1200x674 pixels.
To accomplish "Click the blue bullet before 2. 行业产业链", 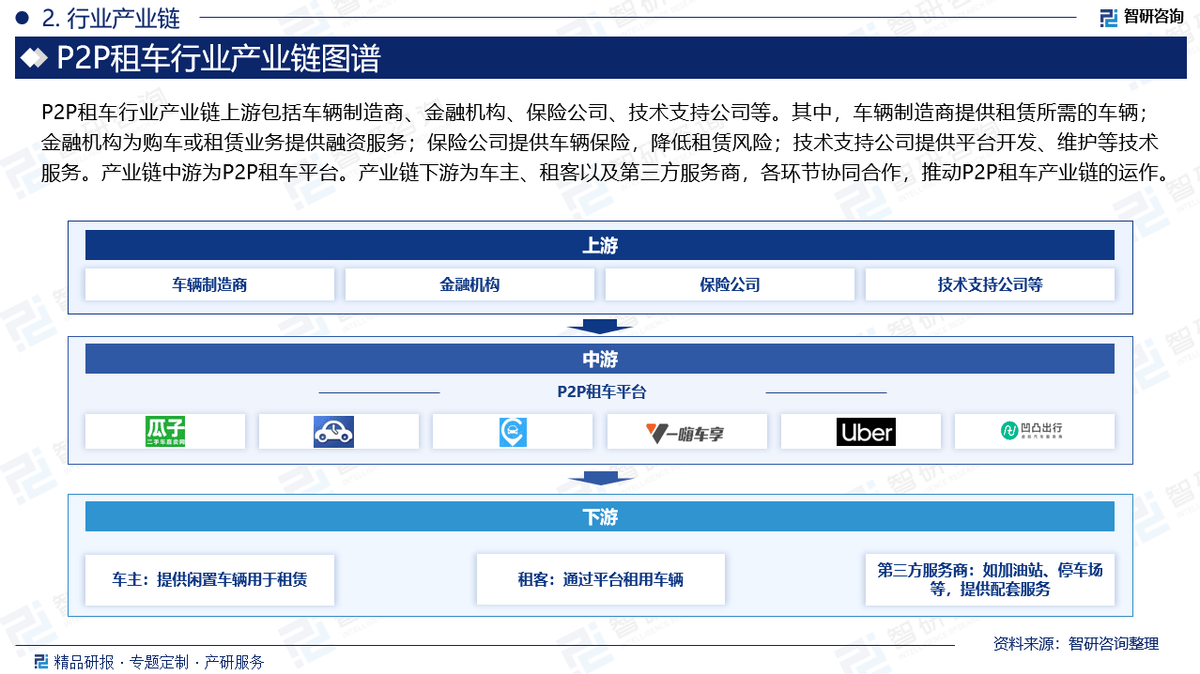I will click(21, 17).
